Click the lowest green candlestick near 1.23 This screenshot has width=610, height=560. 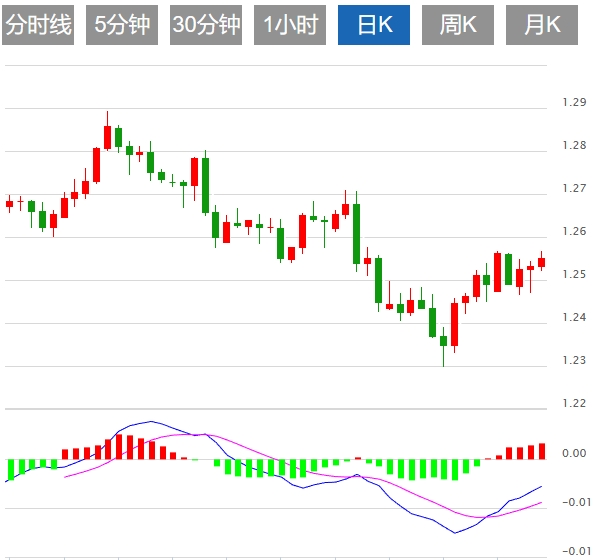point(443,340)
